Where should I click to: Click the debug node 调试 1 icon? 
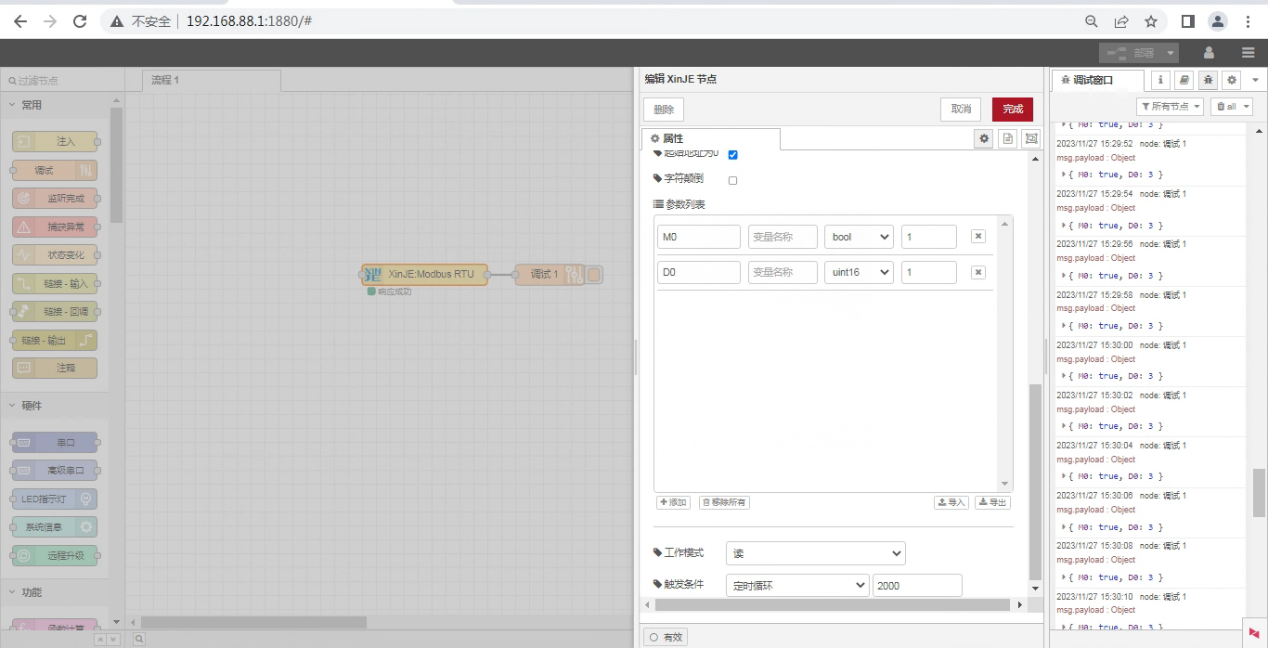(x=573, y=274)
